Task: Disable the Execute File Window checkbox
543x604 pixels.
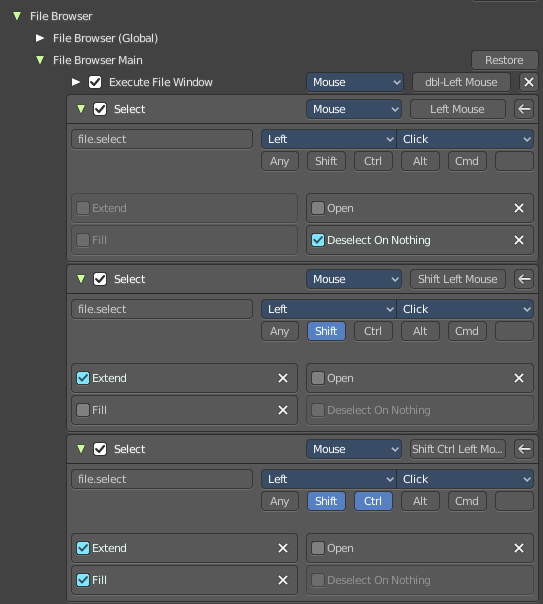Action: tap(95, 82)
